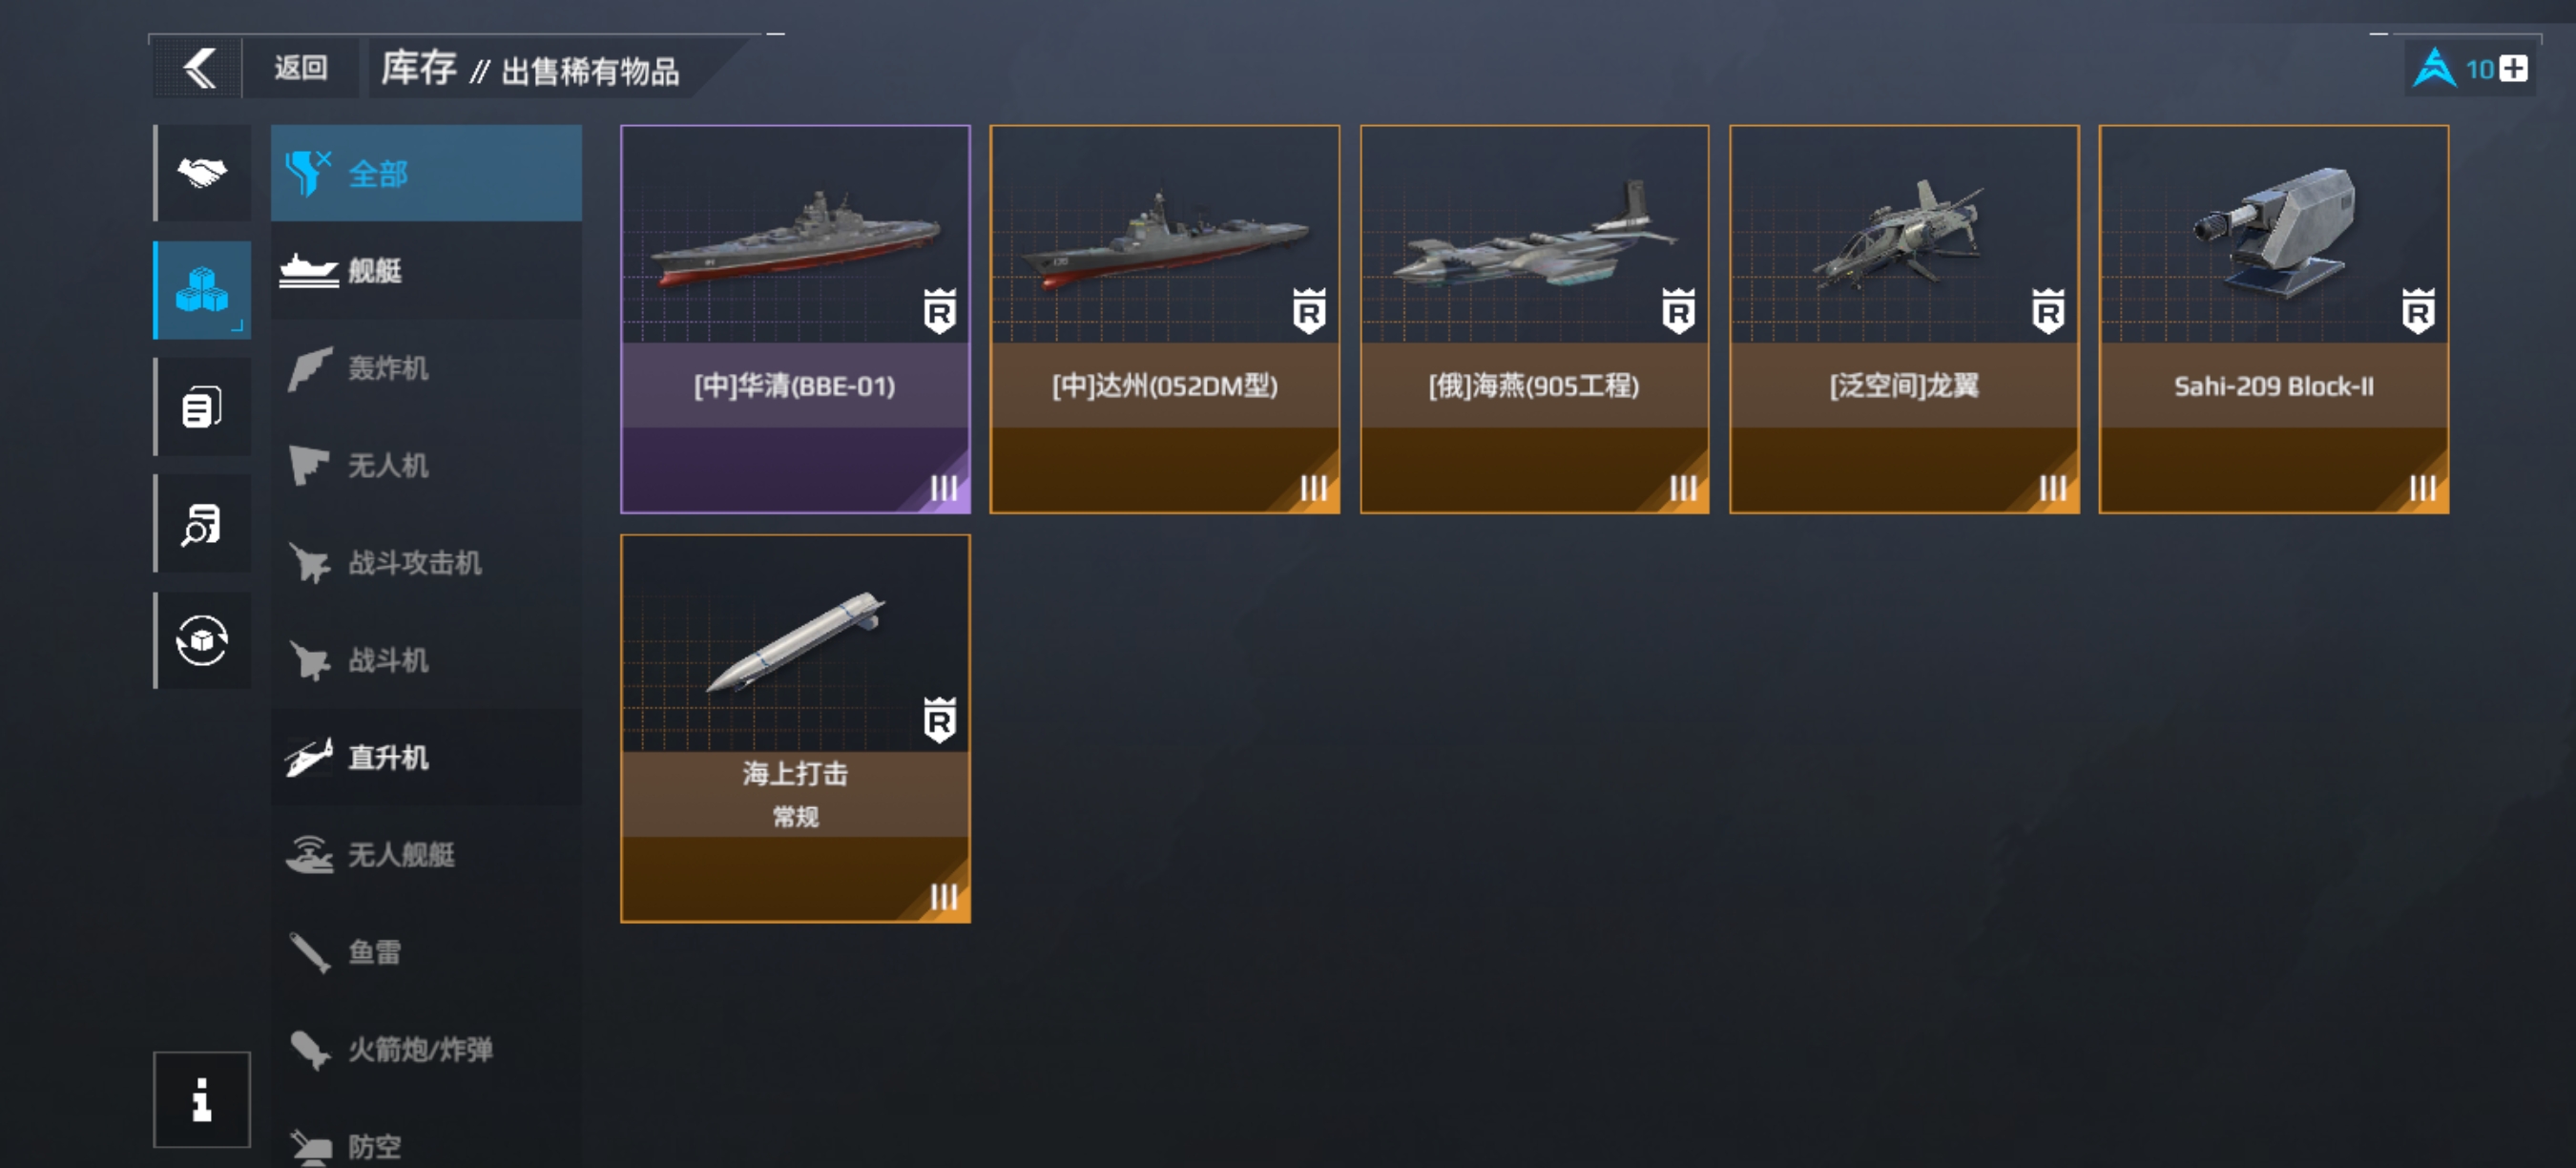Open the search documents sidebar icon
The width and height of the screenshot is (2576, 1168).
coord(203,524)
